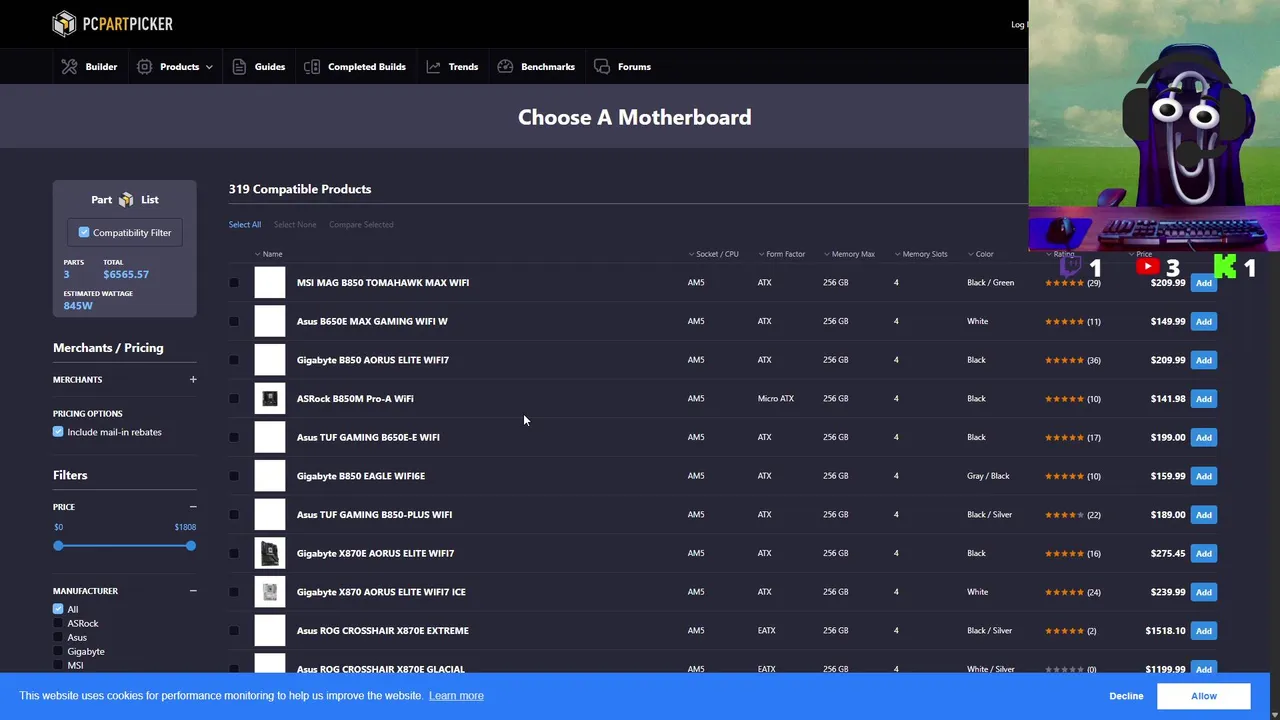Click the minimum price slider handle
This screenshot has width=1280, height=720.
point(59,546)
